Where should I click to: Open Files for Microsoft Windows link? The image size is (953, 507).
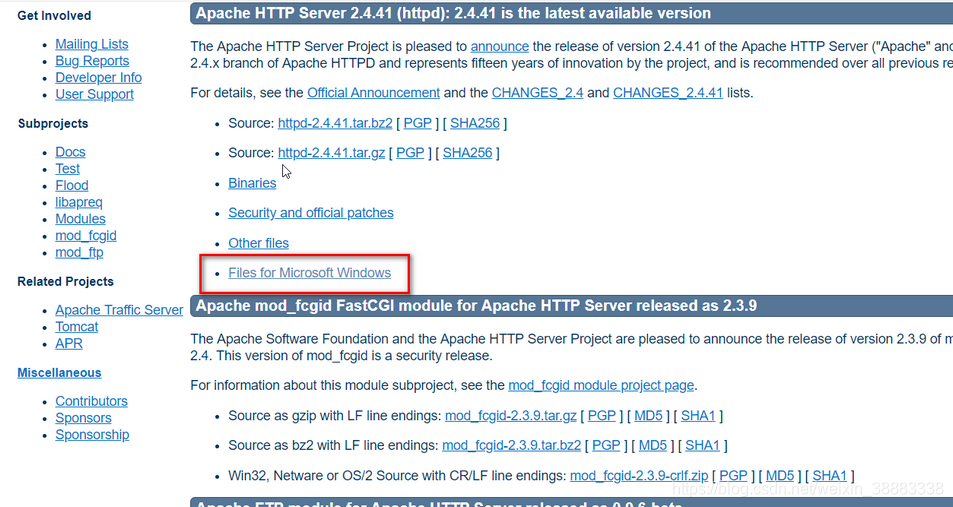pyautogui.click(x=309, y=273)
